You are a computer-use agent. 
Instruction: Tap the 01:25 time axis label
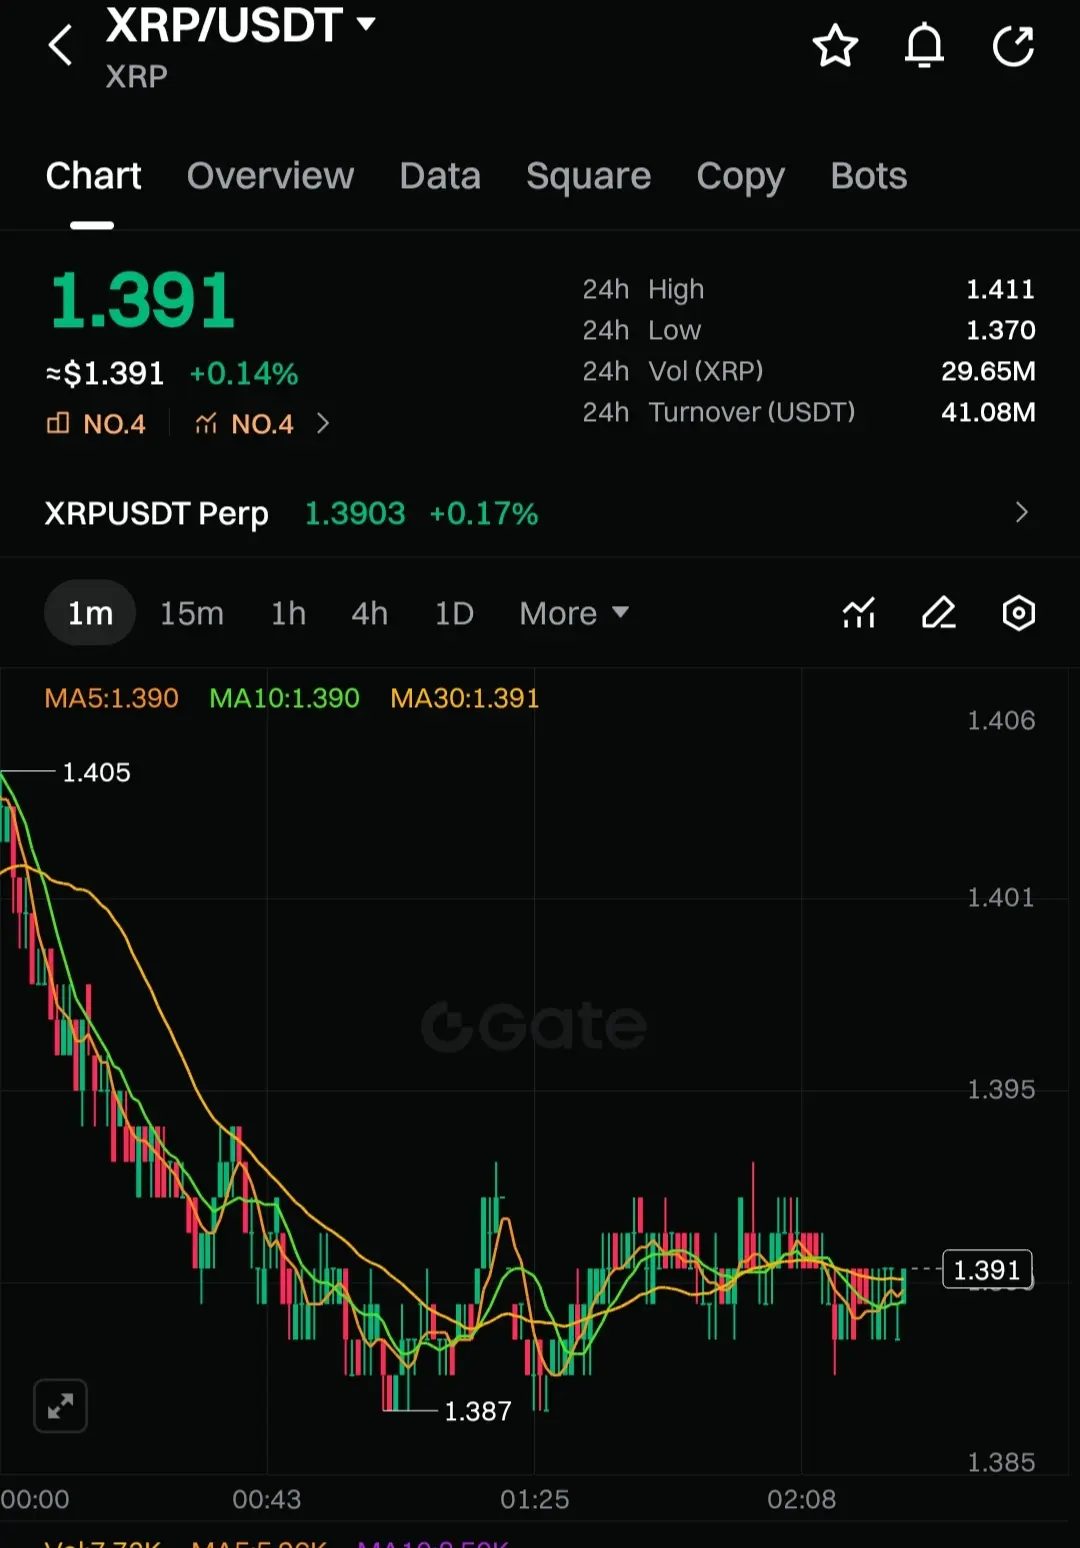(535, 1499)
